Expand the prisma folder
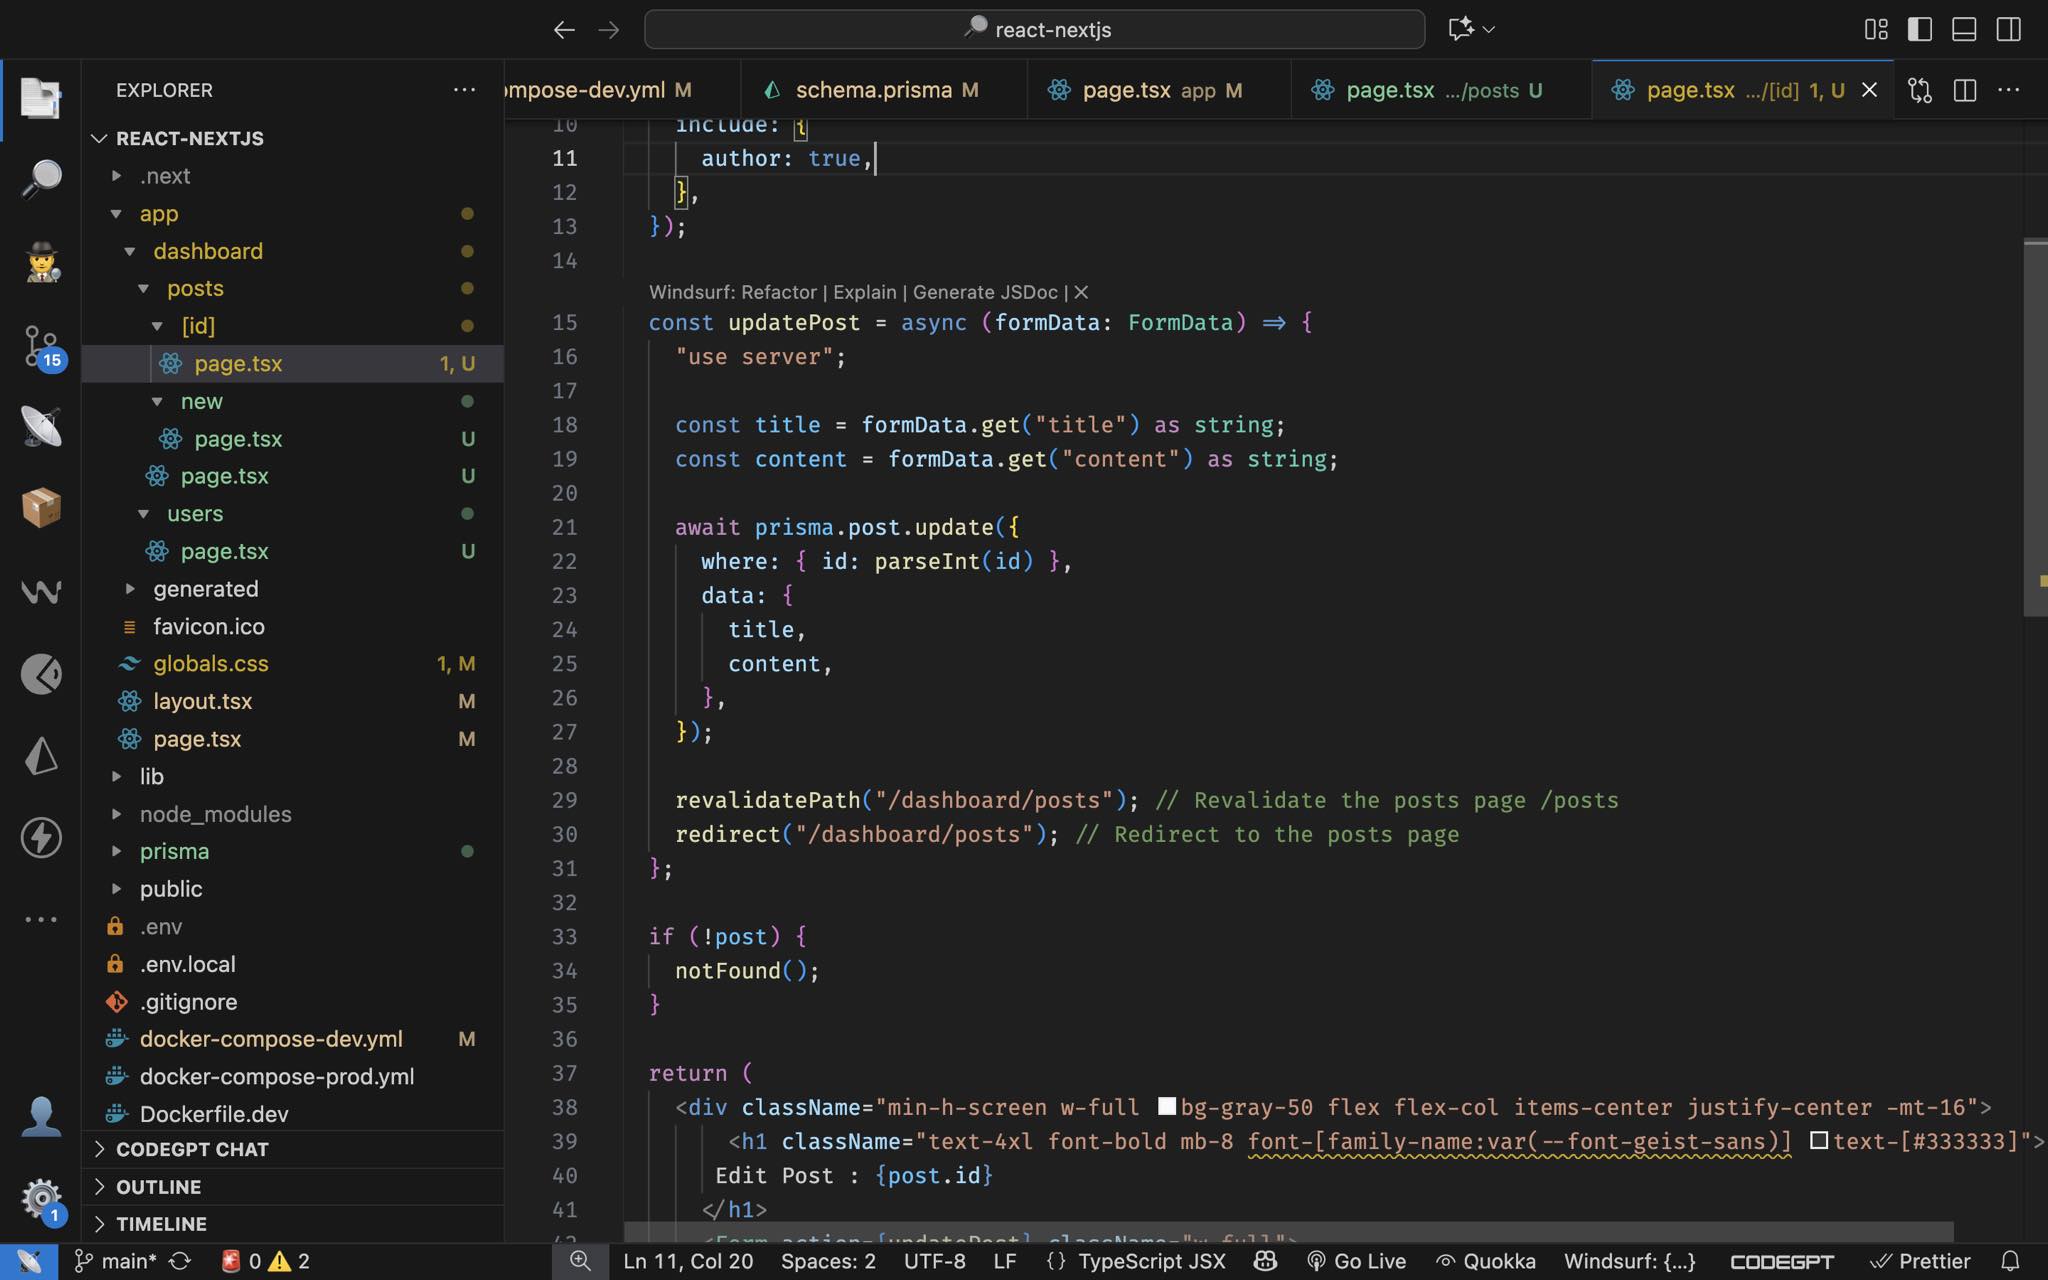The image size is (2048, 1280). pyautogui.click(x=117, y=851)
